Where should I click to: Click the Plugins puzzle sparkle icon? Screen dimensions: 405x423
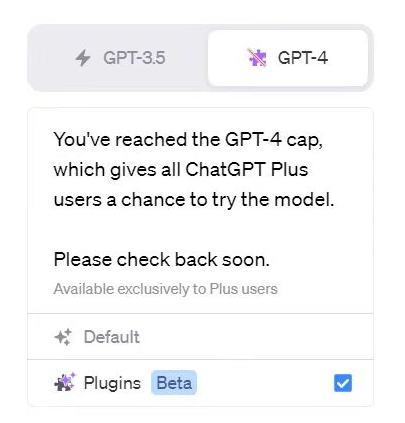65,383
